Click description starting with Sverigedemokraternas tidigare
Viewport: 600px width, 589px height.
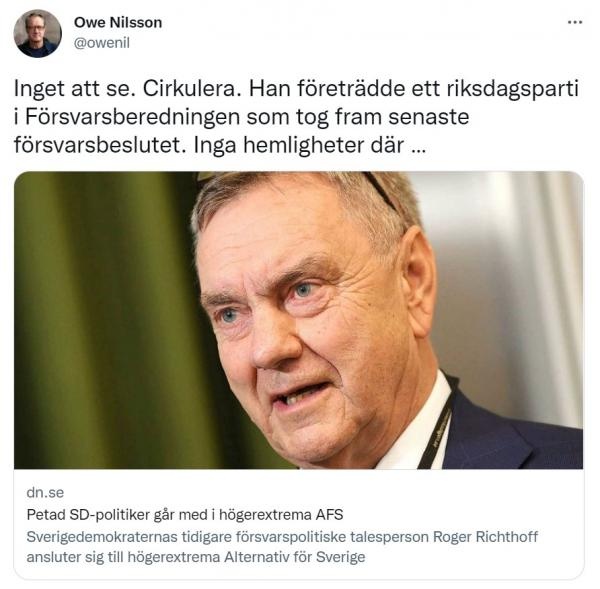coord(282,547)
